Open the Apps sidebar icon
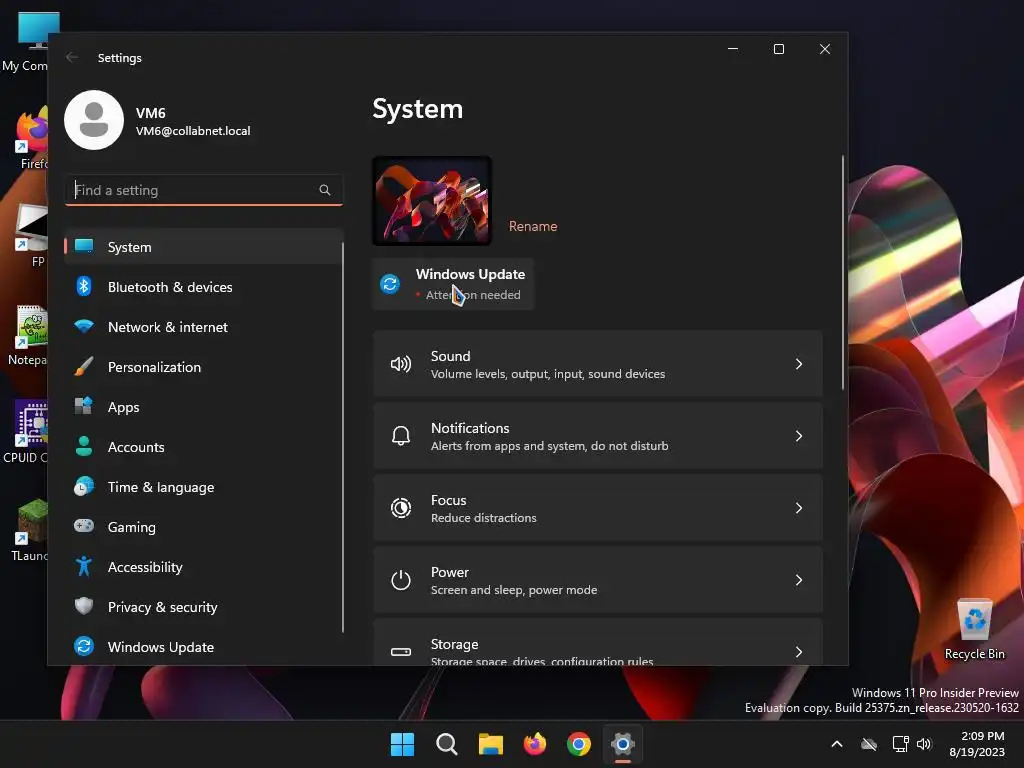 point(84,406)
